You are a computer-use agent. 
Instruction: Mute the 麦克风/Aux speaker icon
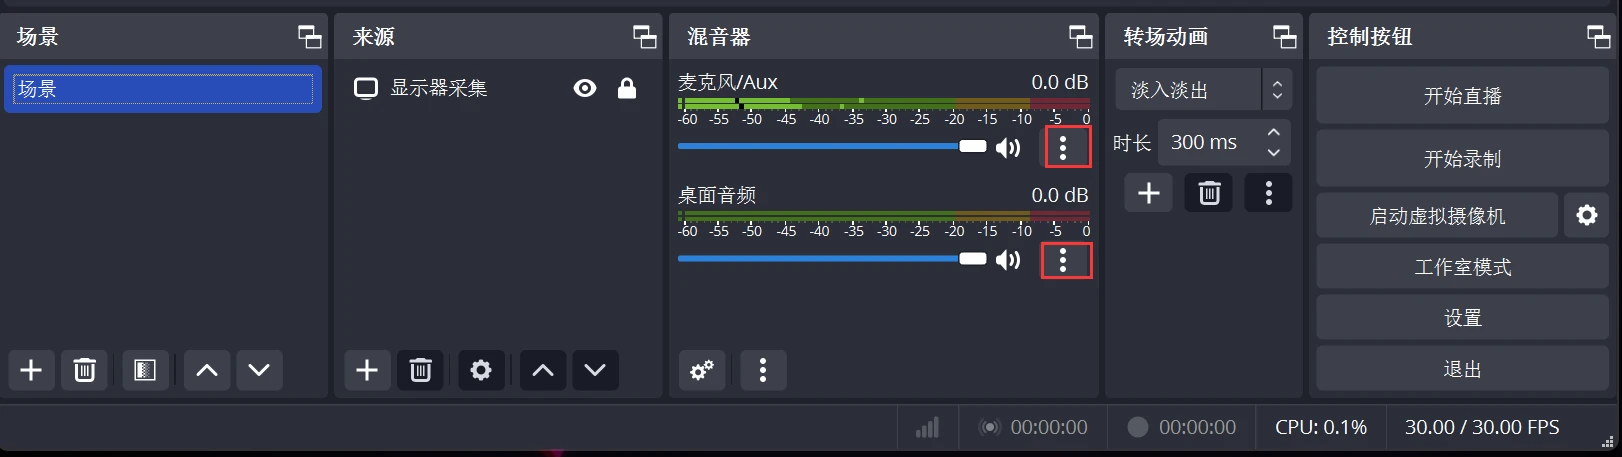[1008, 148]
